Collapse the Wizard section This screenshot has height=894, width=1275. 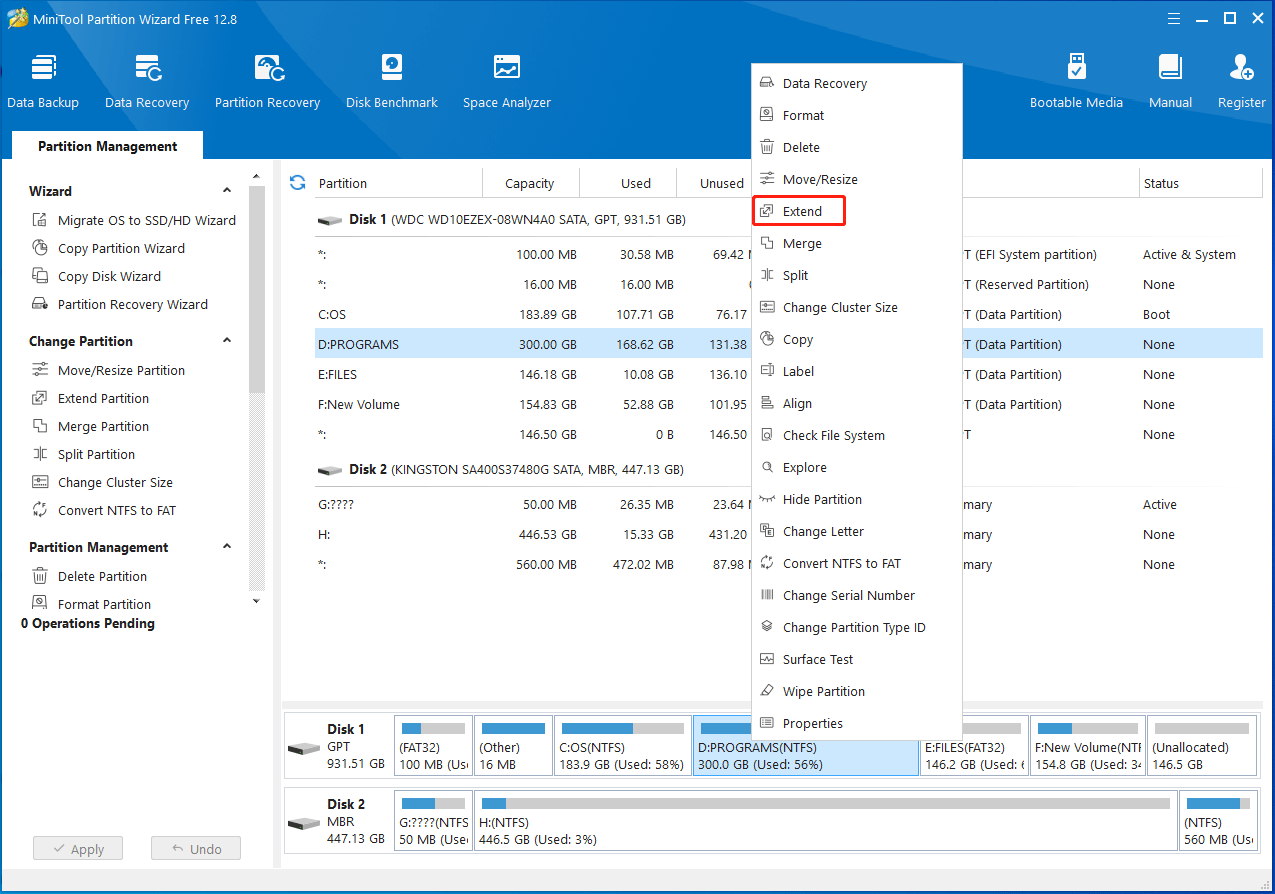(227, 190)
